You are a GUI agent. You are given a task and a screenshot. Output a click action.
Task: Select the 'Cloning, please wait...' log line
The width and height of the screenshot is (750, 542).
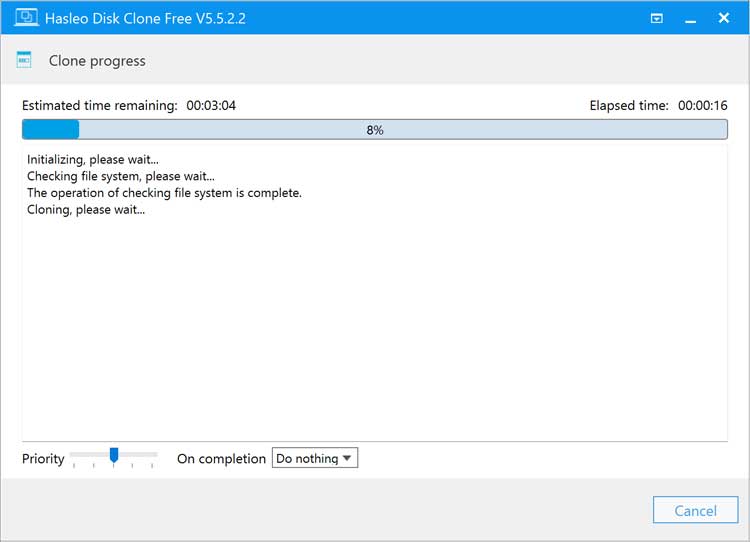[x=86, y=210]
